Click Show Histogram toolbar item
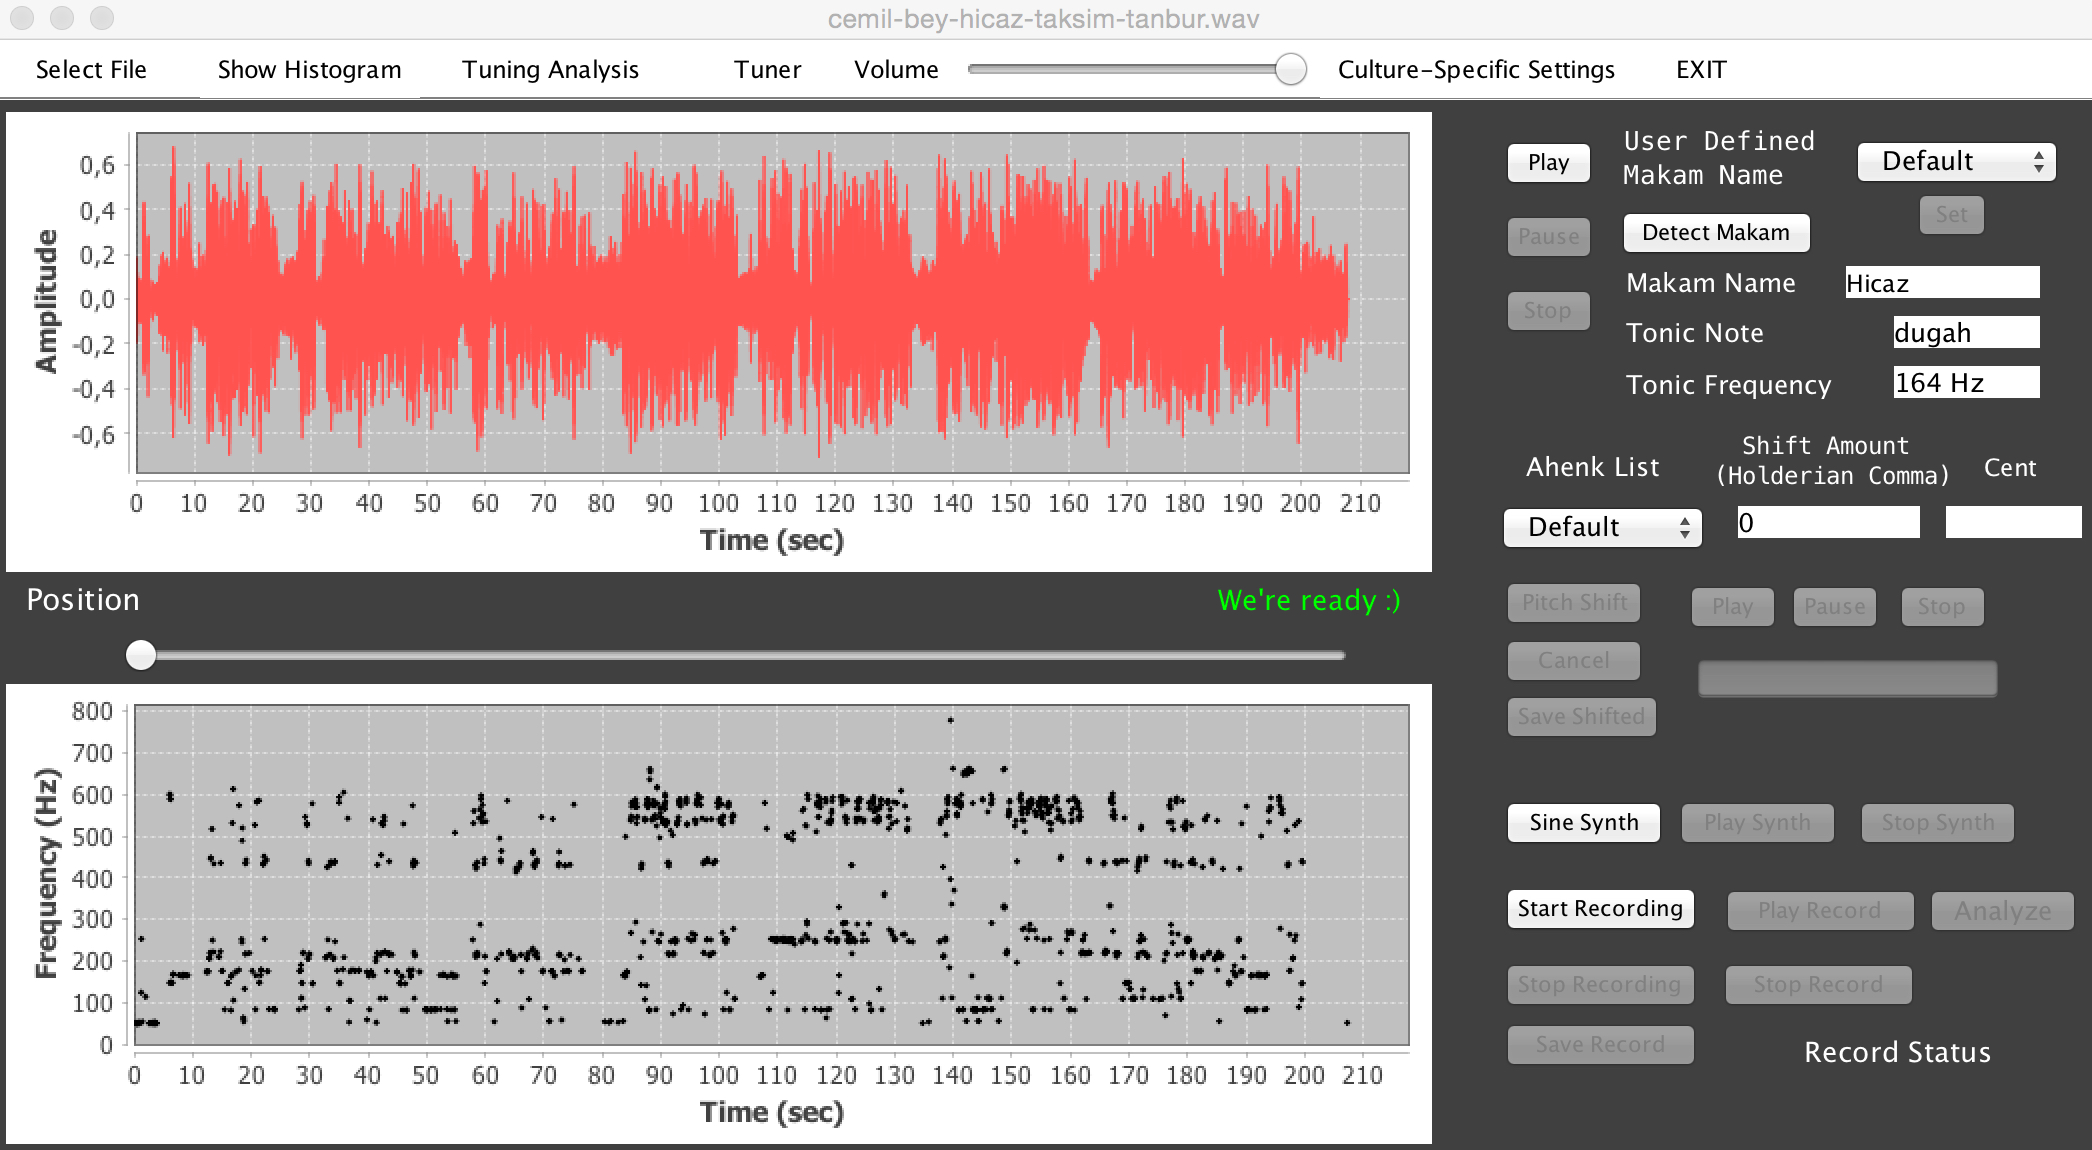This screenshot has height=1150, width=2092. click(x=309, y=68)
